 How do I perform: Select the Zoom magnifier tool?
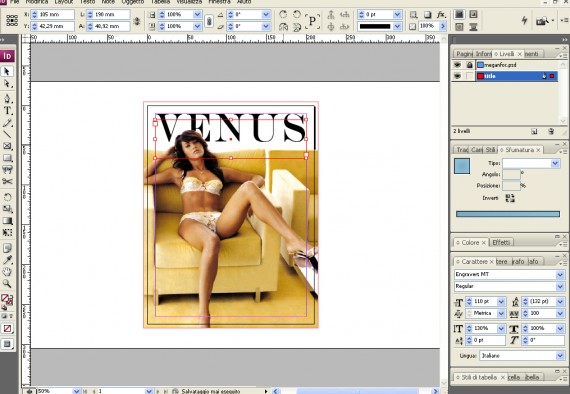(7, 284)
